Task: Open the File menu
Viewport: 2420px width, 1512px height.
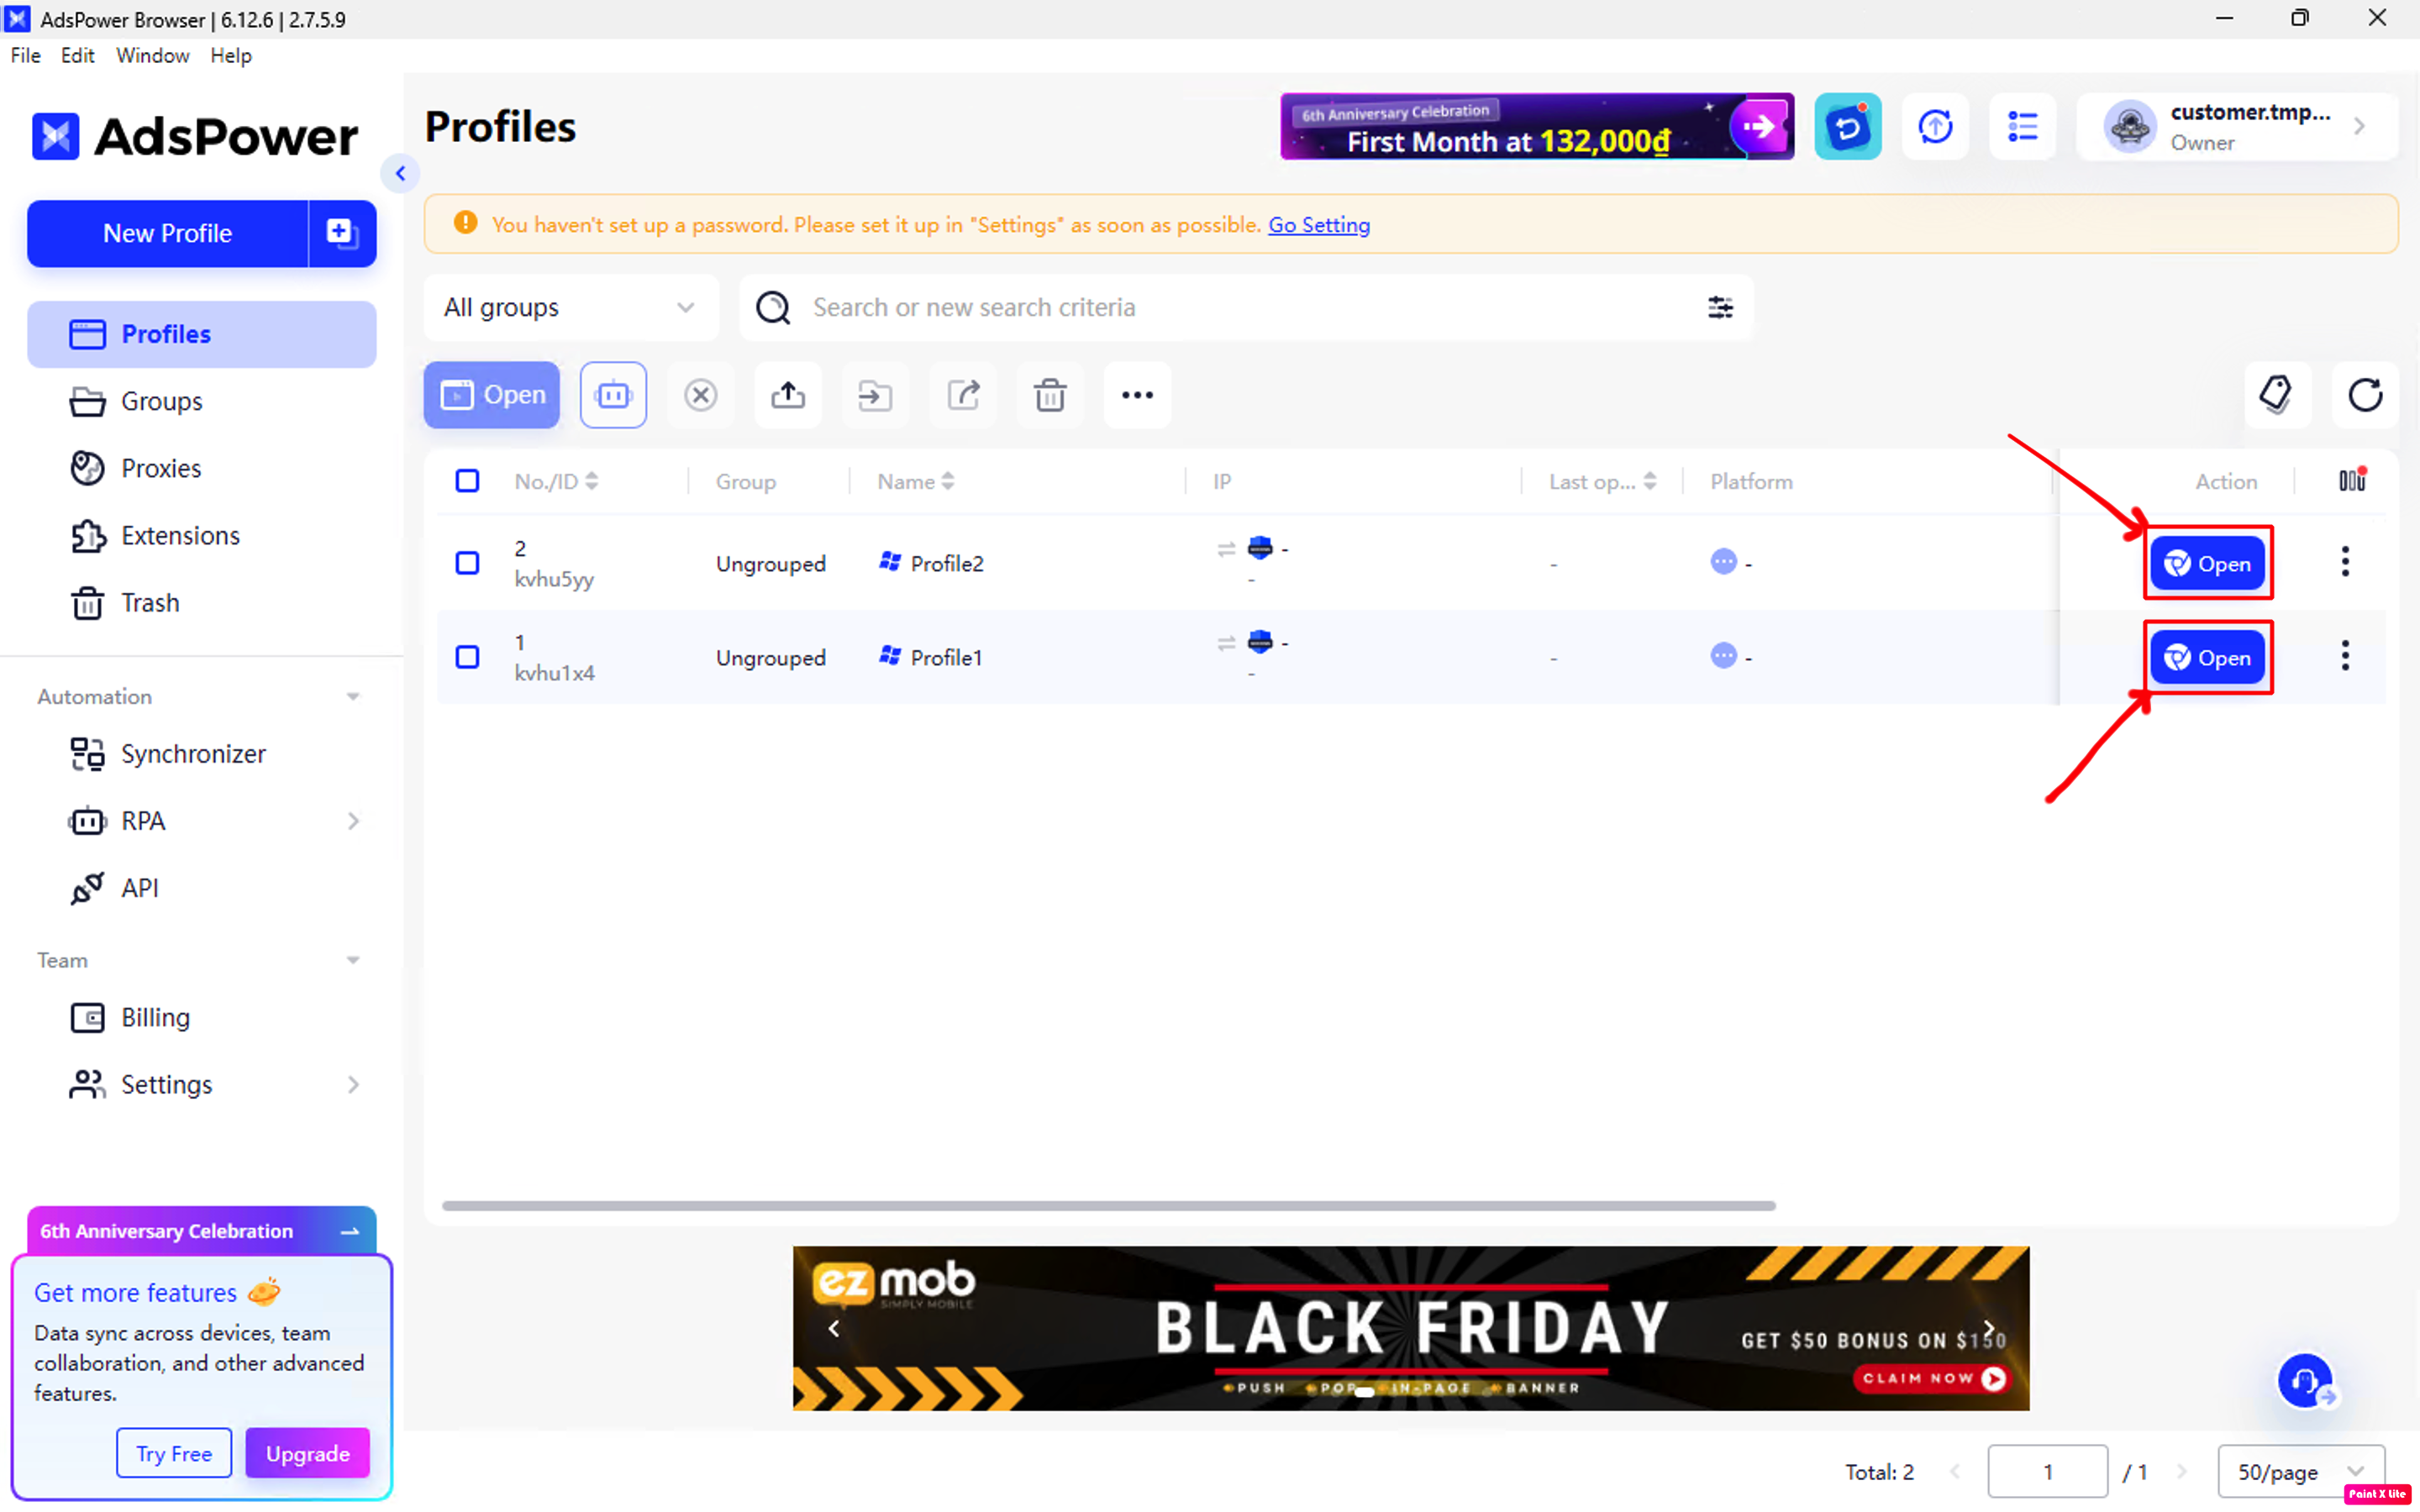Action: 26,55
